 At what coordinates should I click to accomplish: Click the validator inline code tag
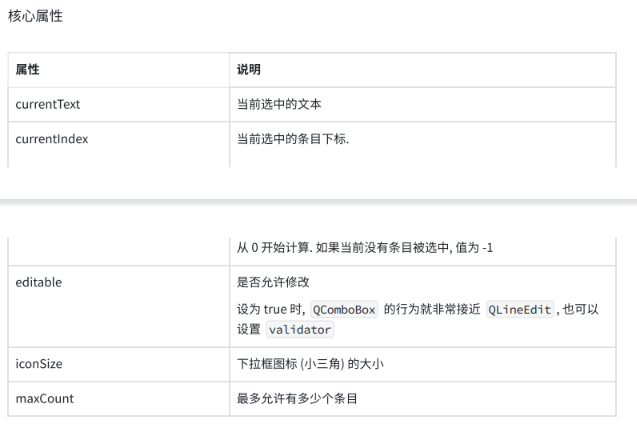point(300,330)
